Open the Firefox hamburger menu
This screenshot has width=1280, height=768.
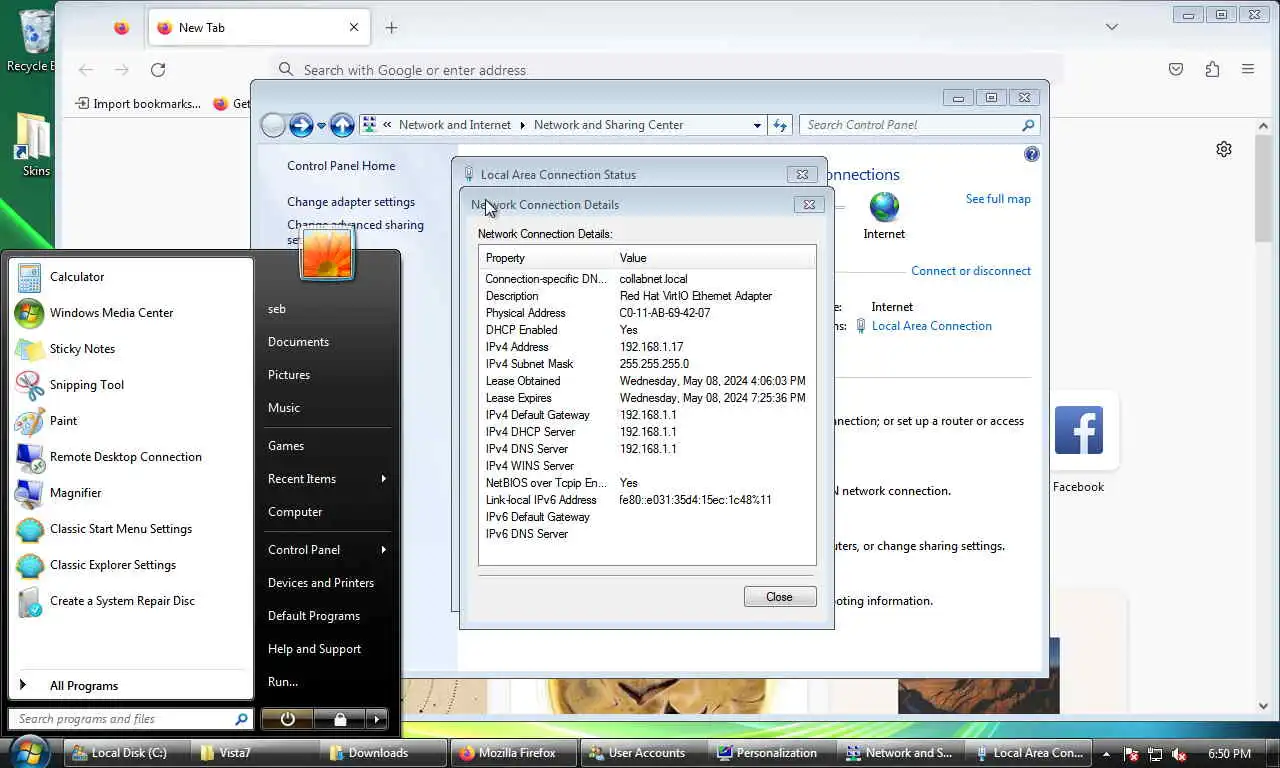[1248, 69]
